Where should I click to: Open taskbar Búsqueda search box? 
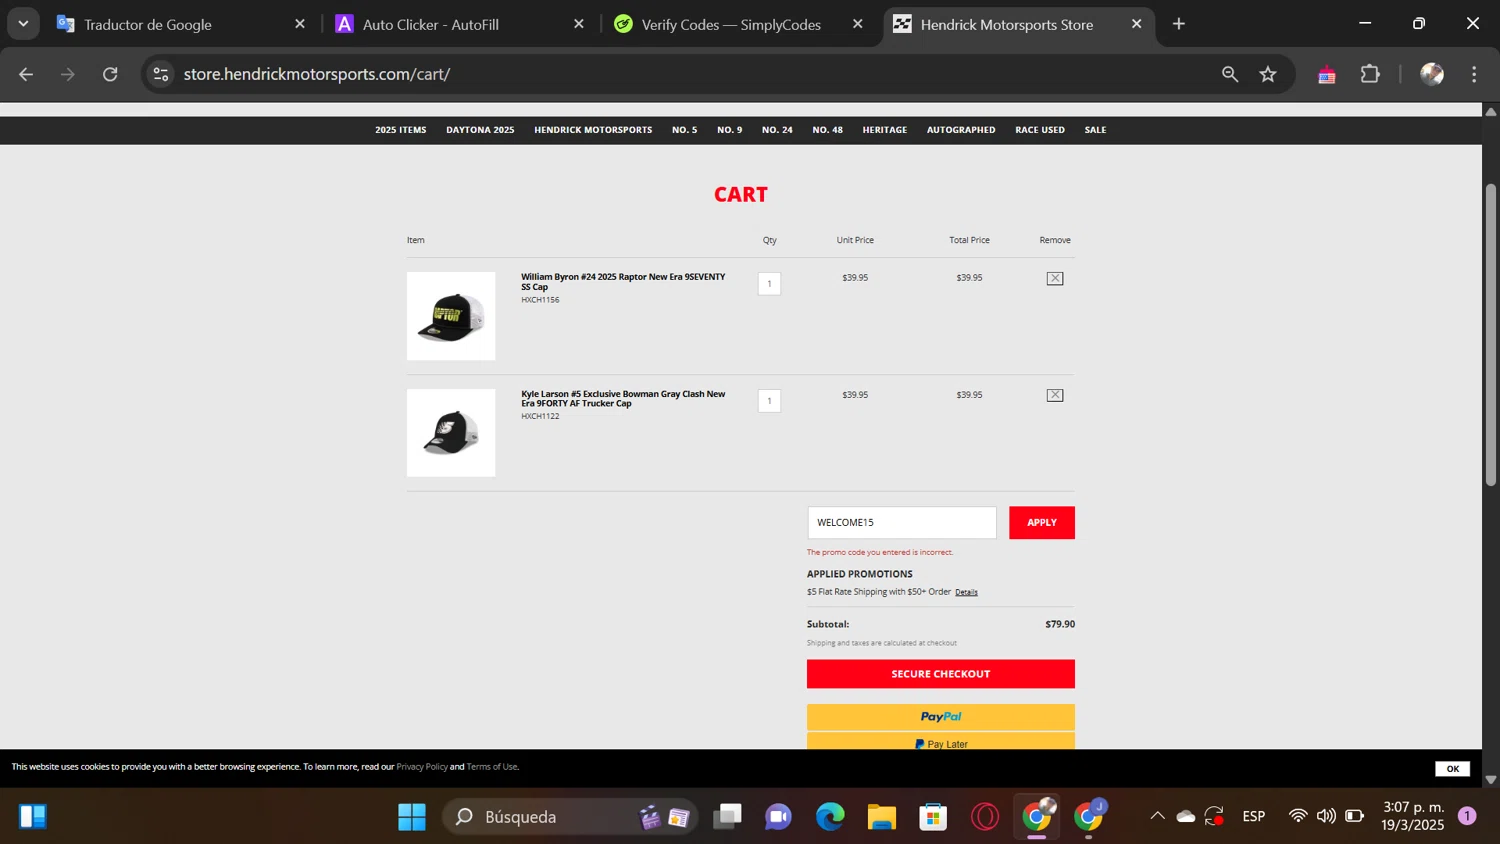click(570, 817)
